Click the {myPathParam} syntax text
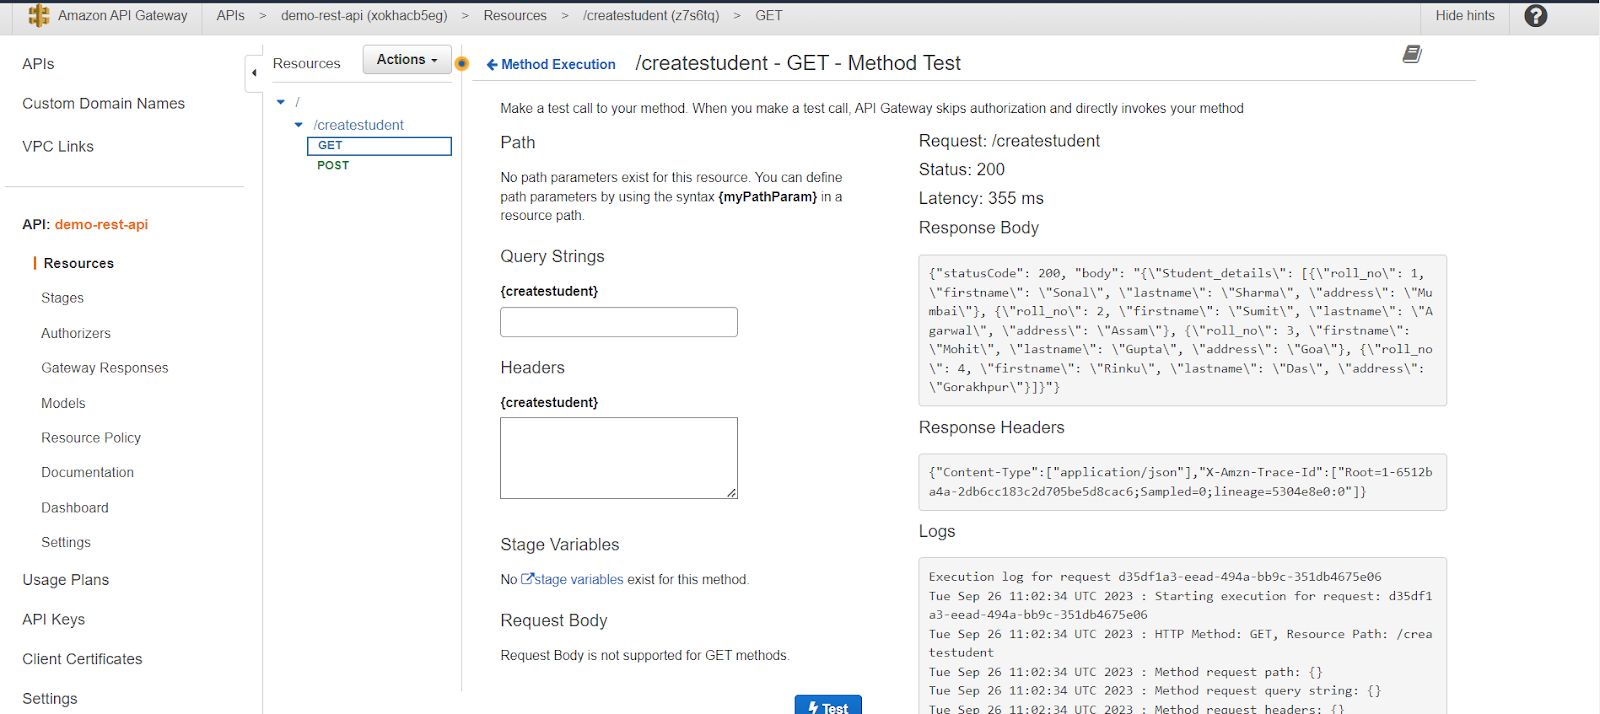Viewport: 1600px width, 714px height. [768, 197]
